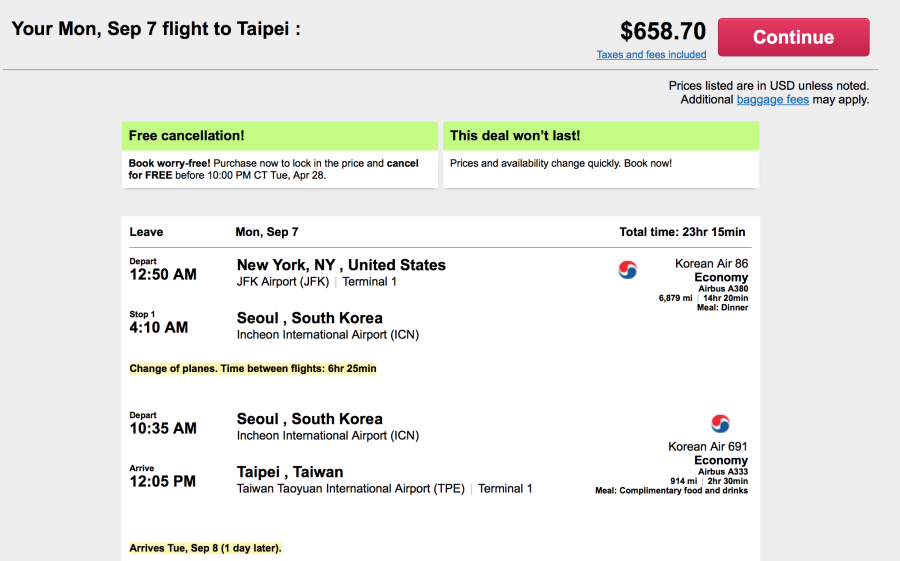Open the Taxes and fees included link
The image size is (900, 561).
(651, 55)
